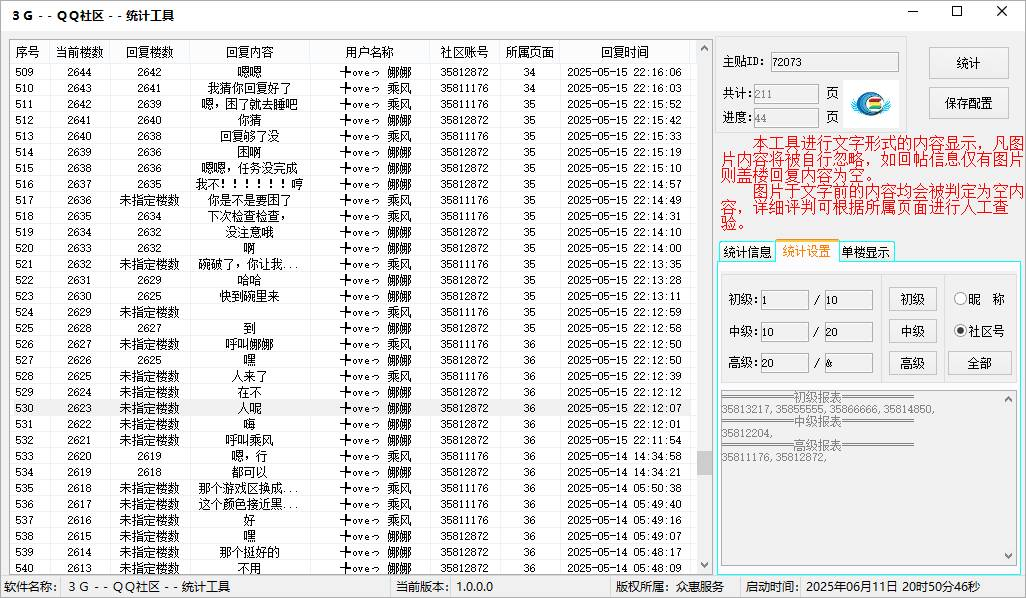Click the 共计 pages field
The height and width of the screenshot is (598, 1026).
(x=786, y=94)
